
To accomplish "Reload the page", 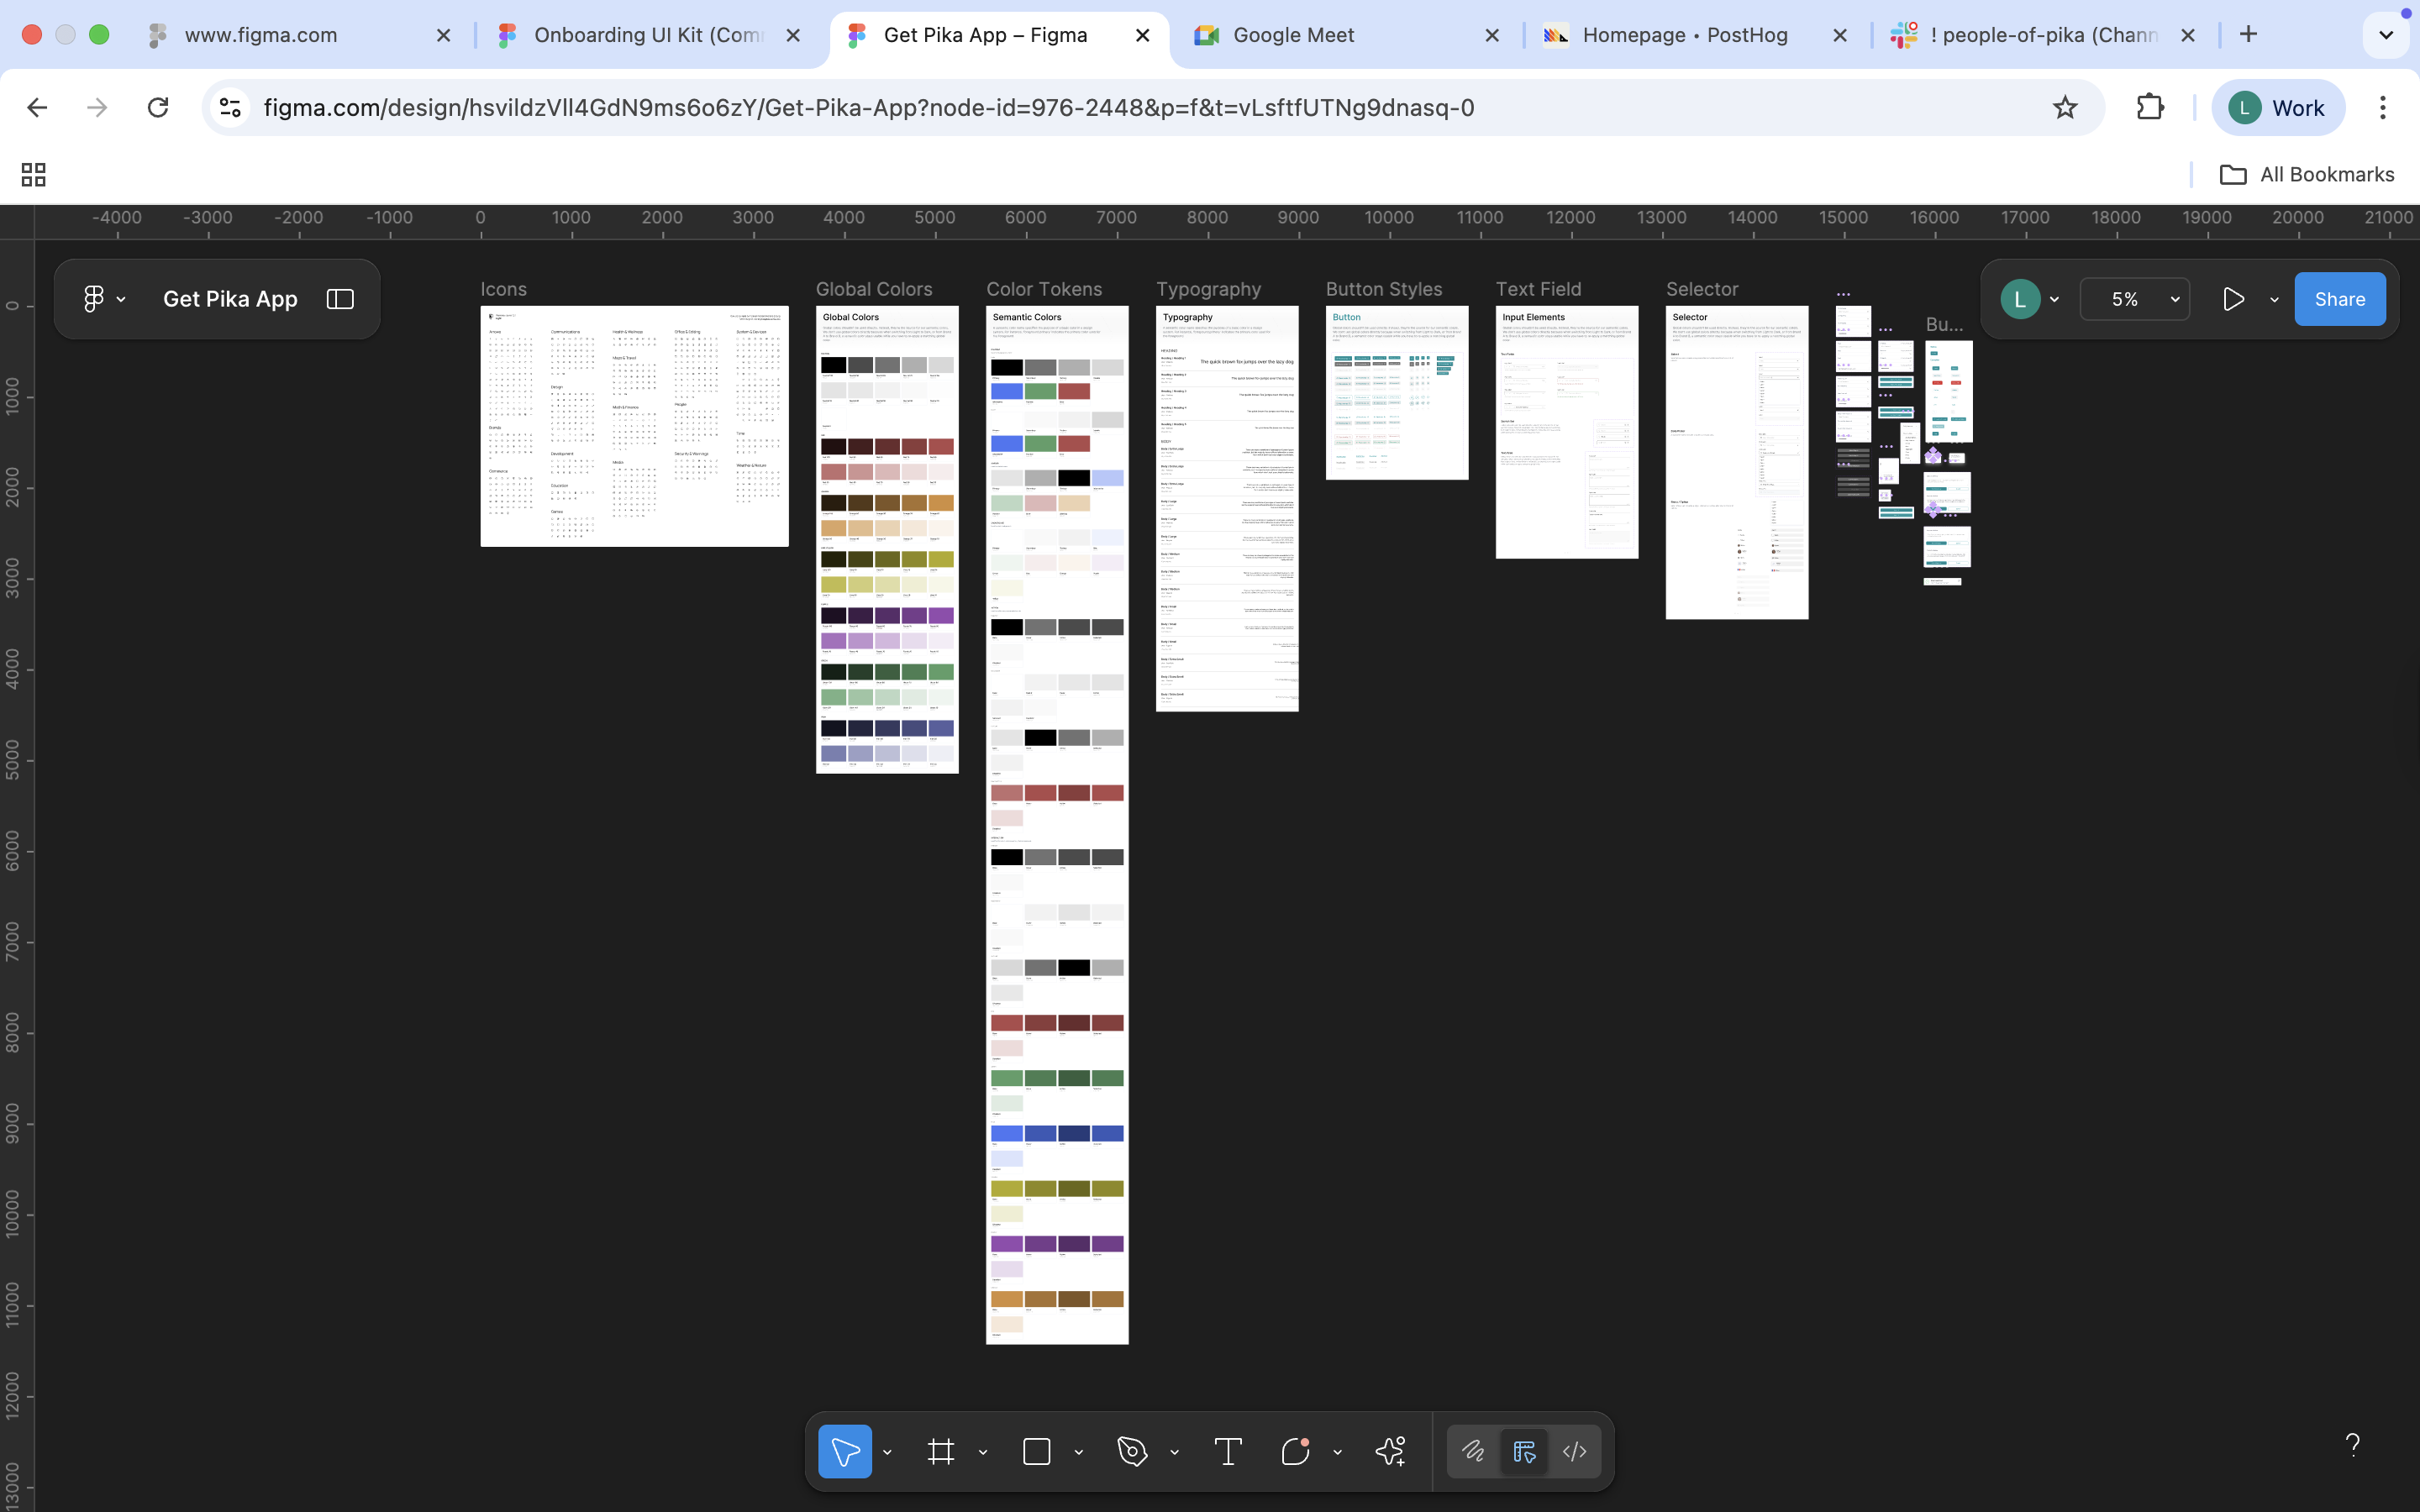I will click(158, 108).
